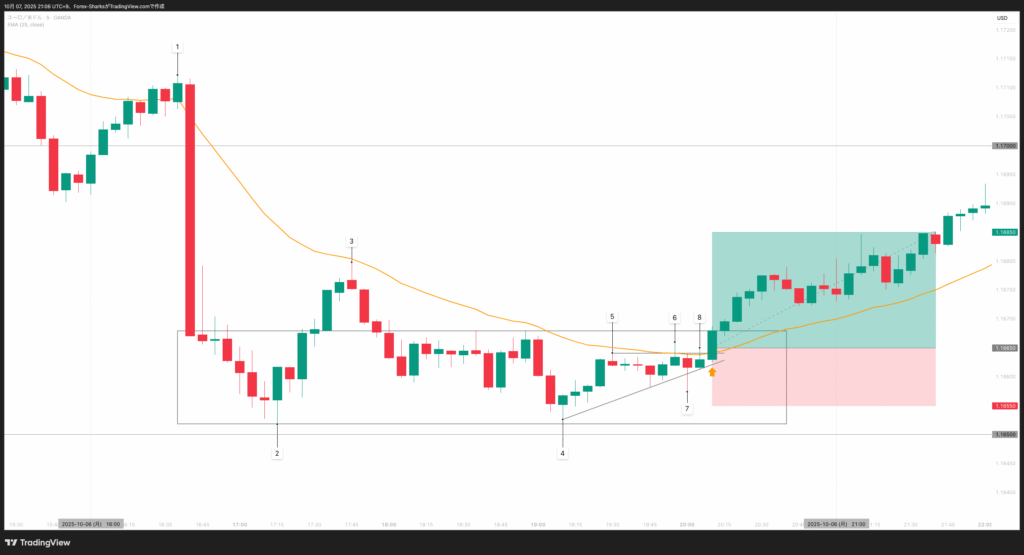Click annotation marker number 3
This screenshot has width=1024, height=555.
(x=351, y=241)
